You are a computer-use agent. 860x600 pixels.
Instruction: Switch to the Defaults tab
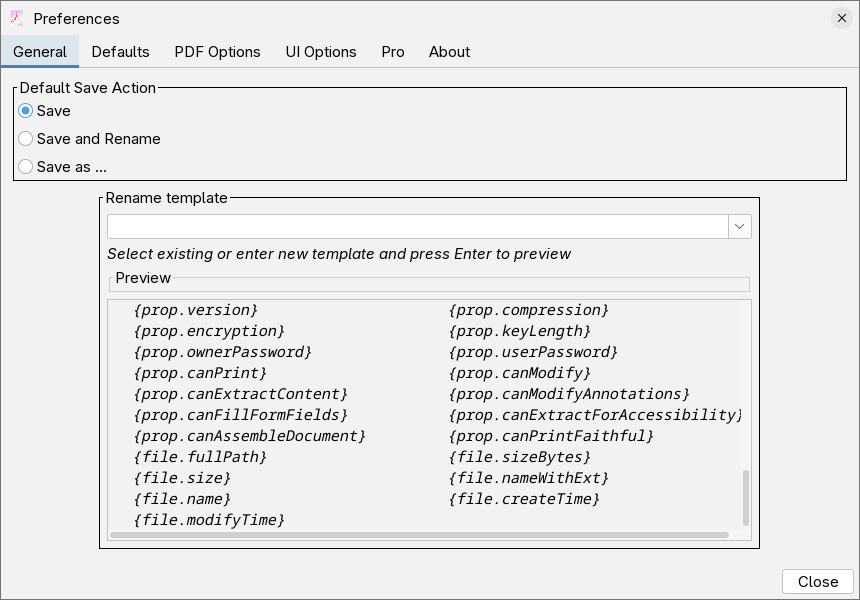pyautogui.click(x=120, y=52)
